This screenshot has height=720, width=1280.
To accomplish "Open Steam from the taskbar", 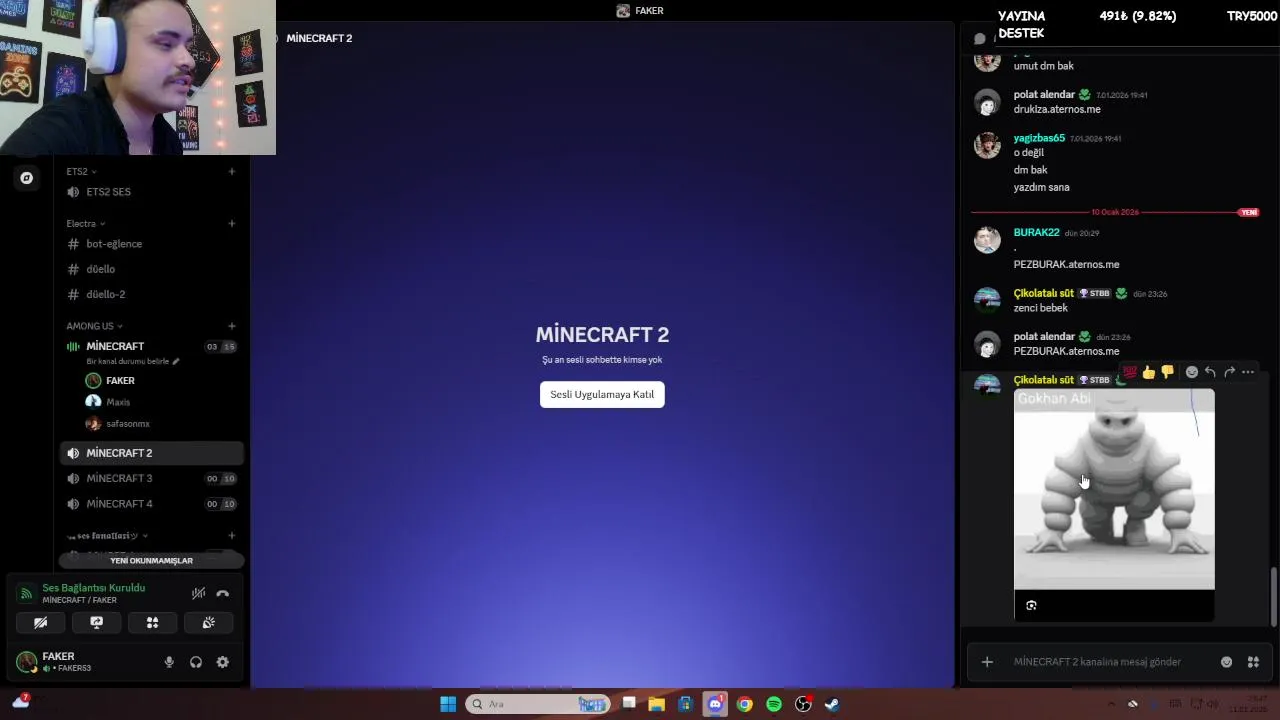I will point(832,704).
